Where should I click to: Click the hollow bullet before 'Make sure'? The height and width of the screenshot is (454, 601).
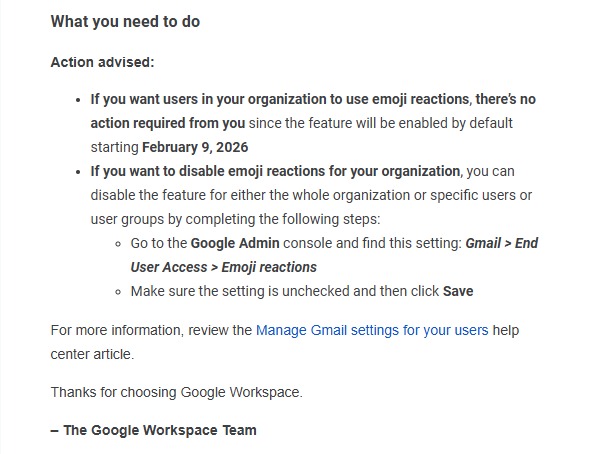(118, 292)
